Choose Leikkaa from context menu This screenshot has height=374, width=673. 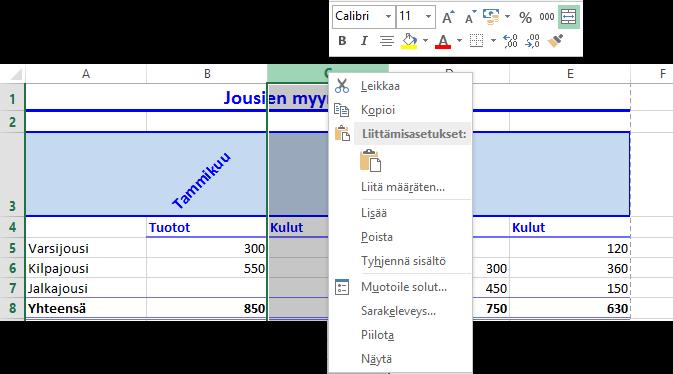pyautogui.click(x=400, y=86)
